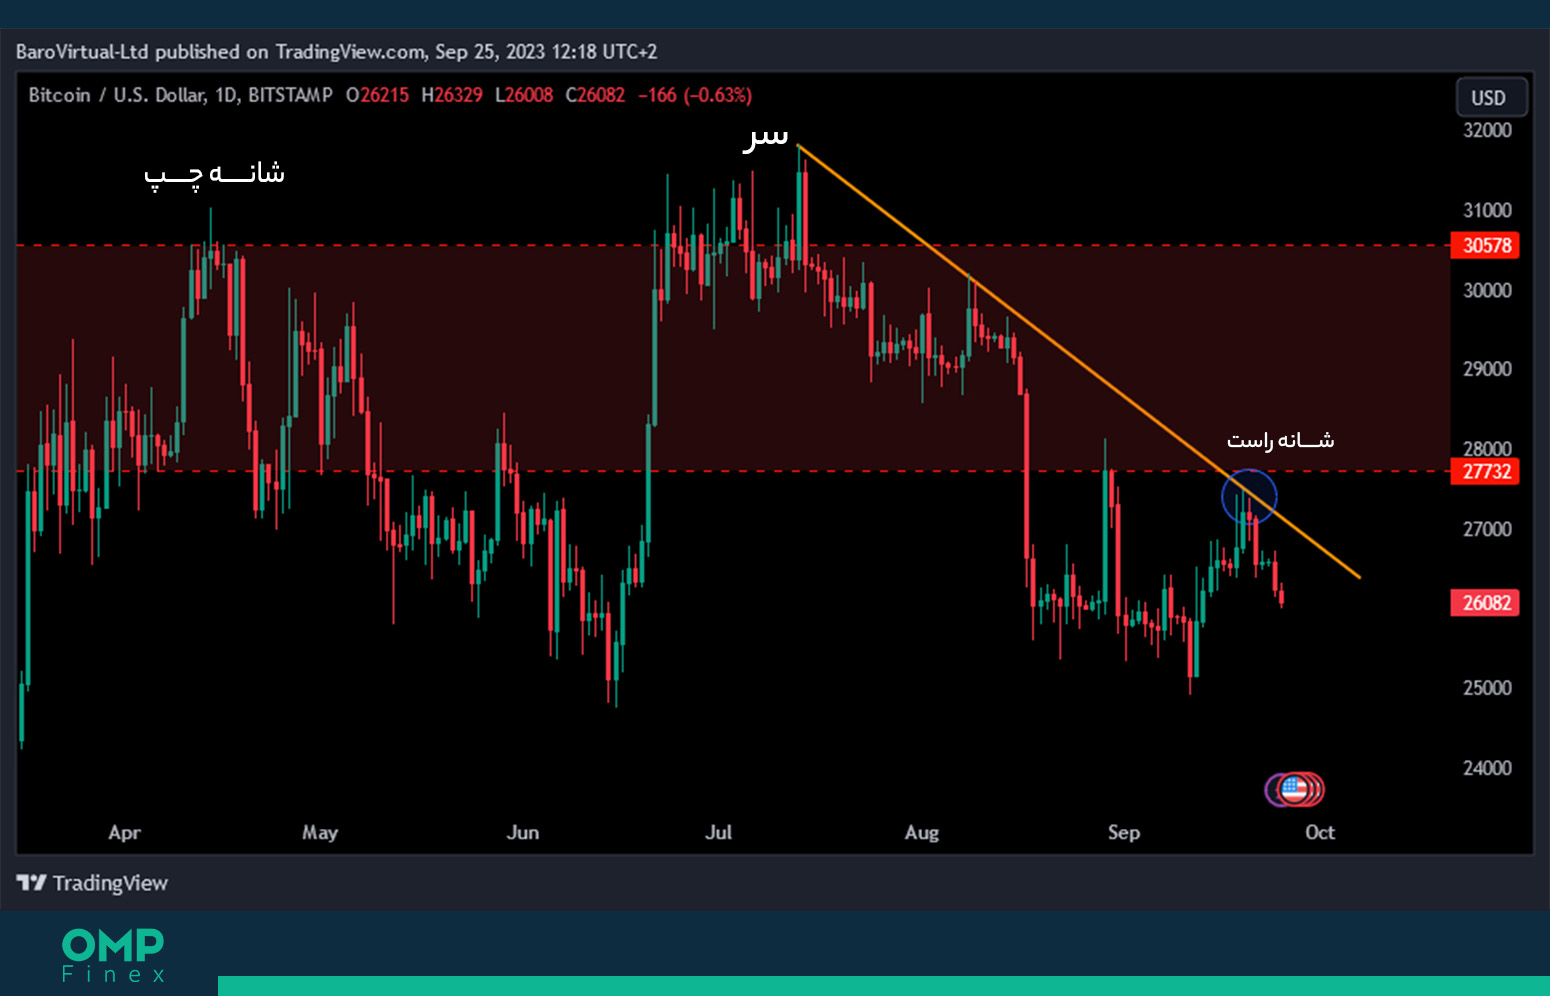Screen dimensions: 1550x996
Task: Click the USD currency button
Action: (1491, 97)
